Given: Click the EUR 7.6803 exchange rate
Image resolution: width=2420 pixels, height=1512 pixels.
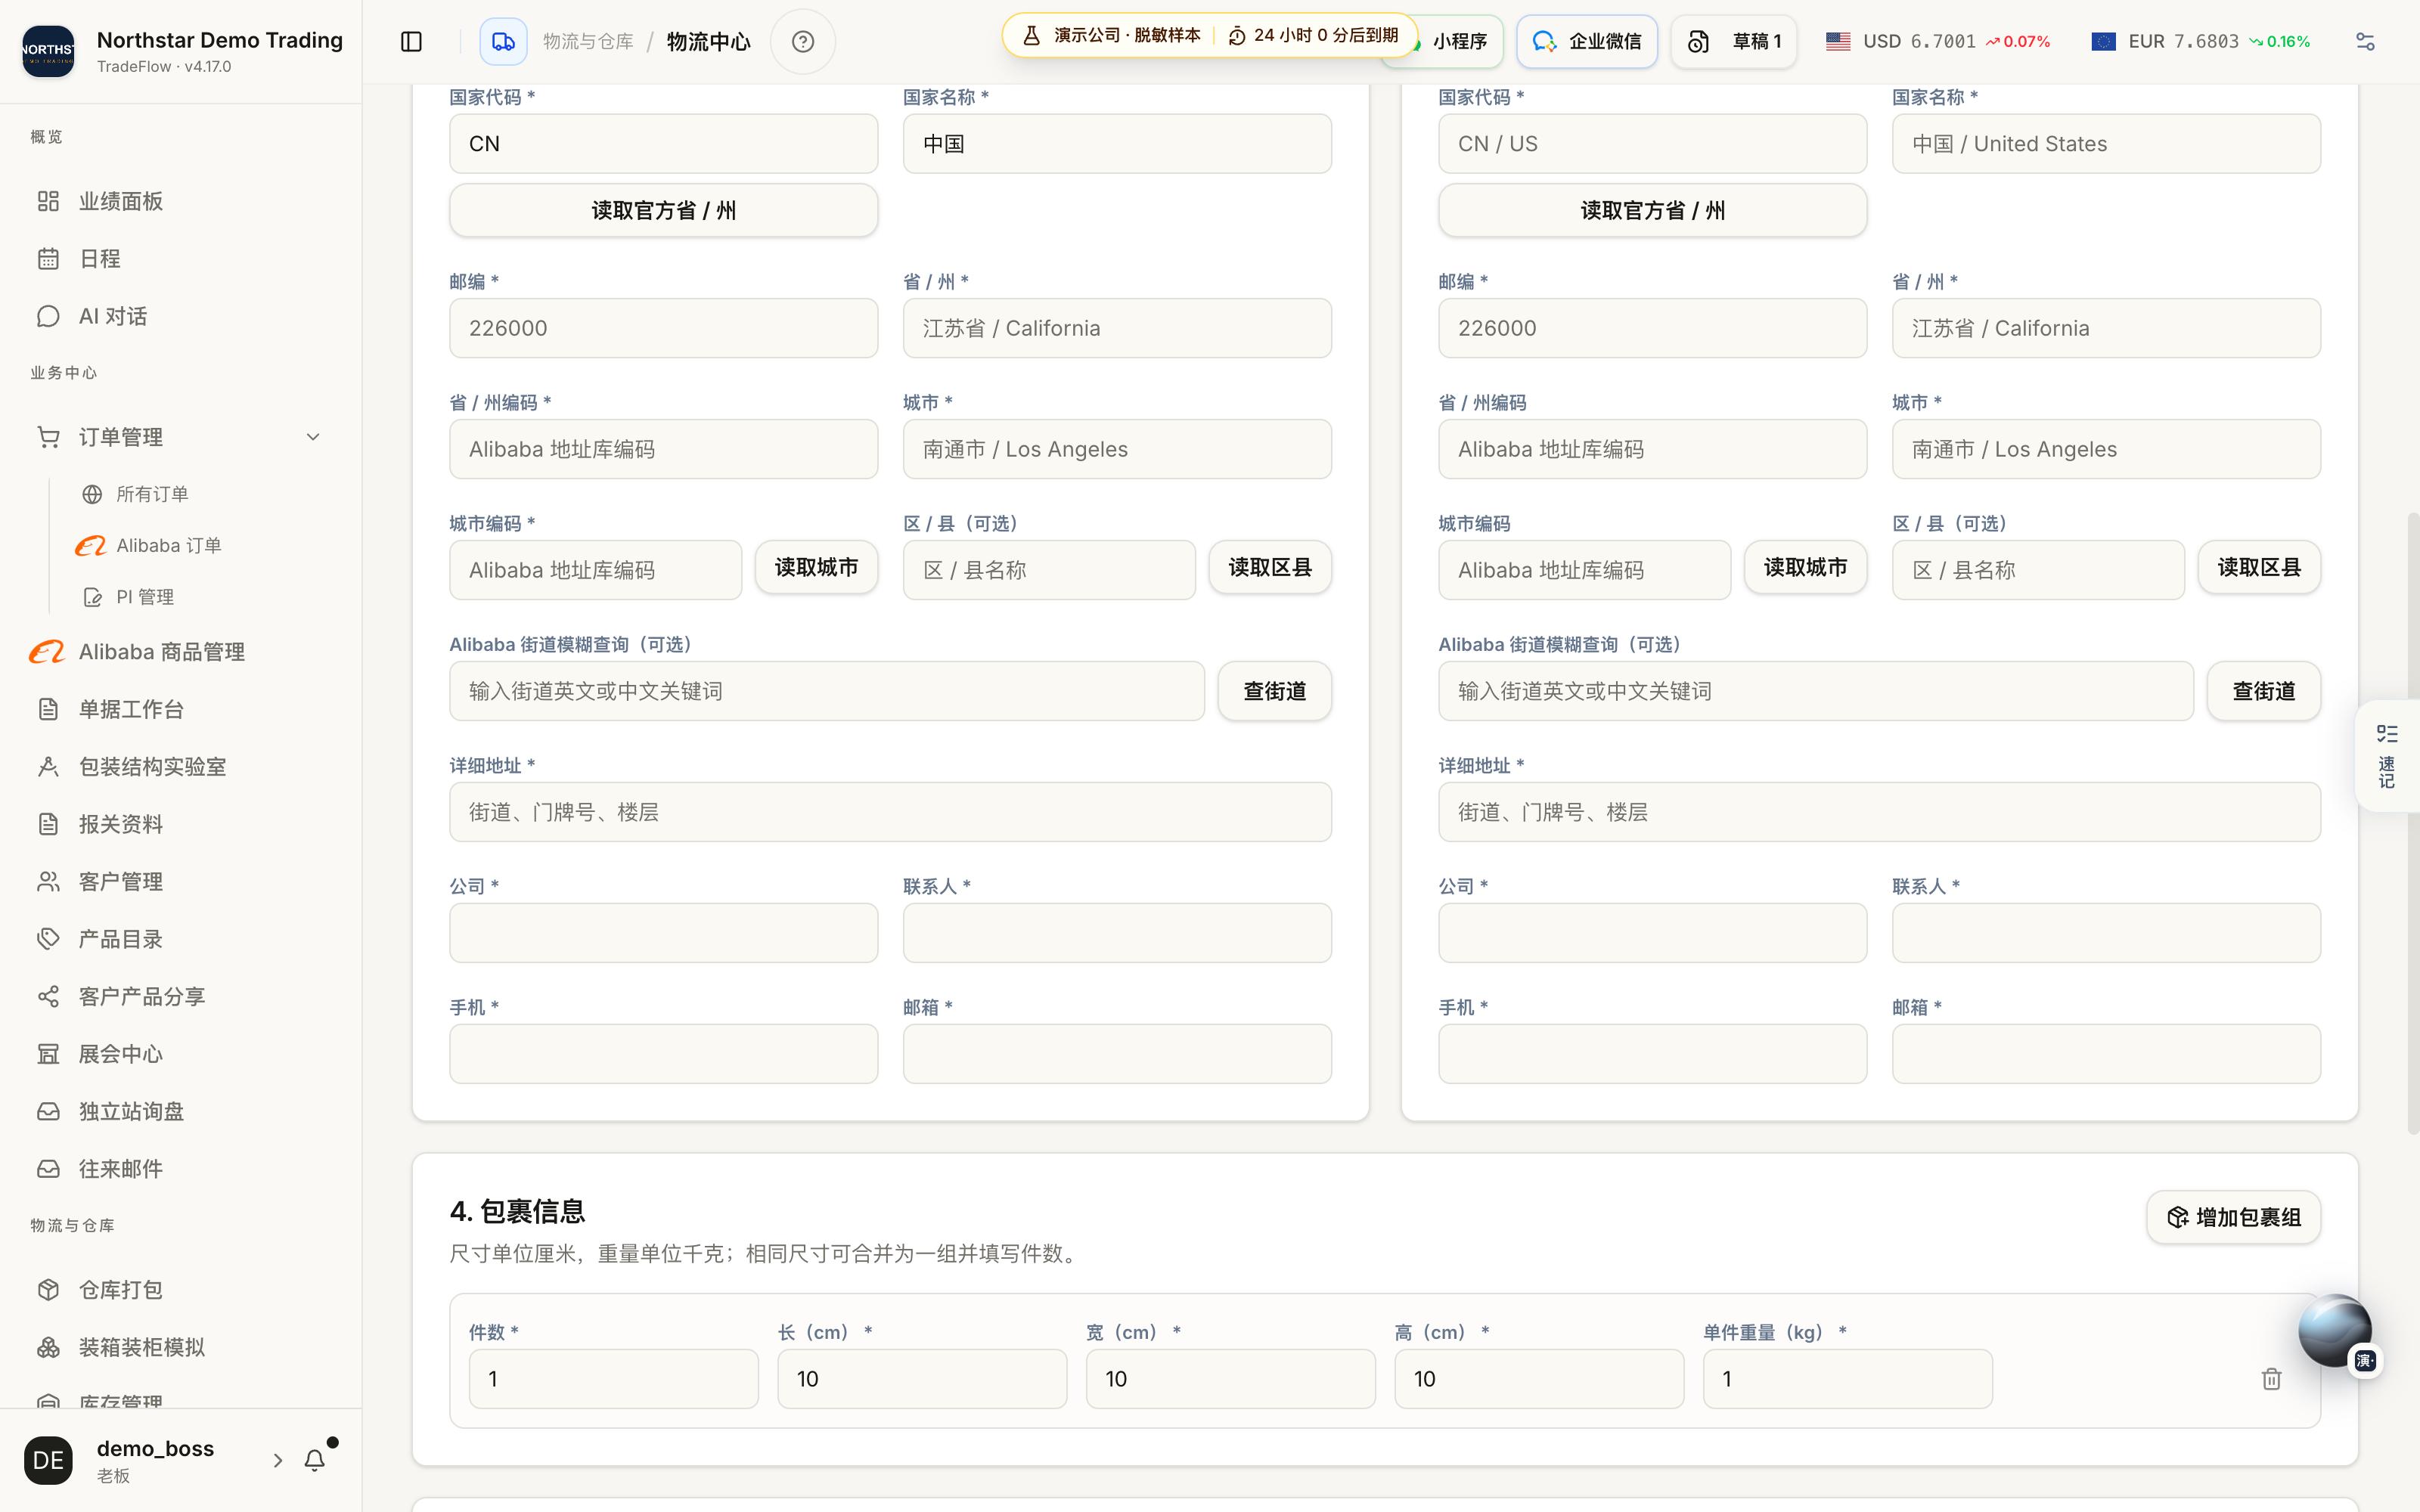Looking at the screenshot, I should tap(2200, 41).
